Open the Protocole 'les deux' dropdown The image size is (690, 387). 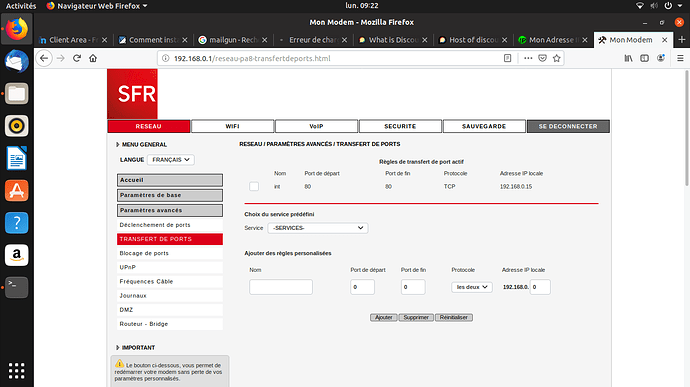(x=472, y=287)
